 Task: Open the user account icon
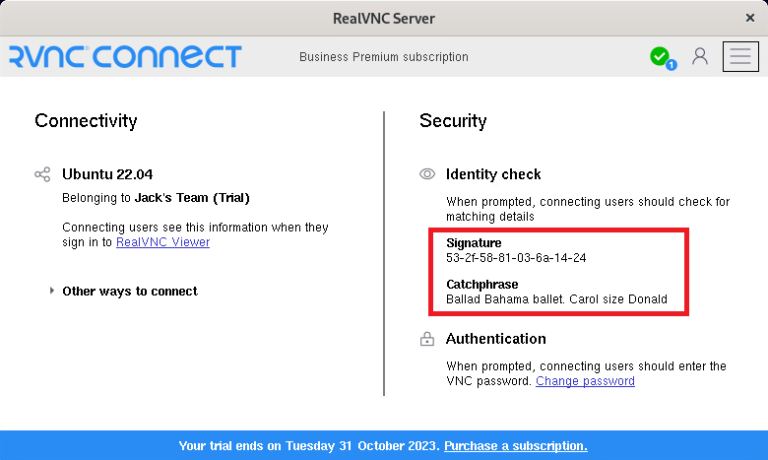[x=700, y=56]
